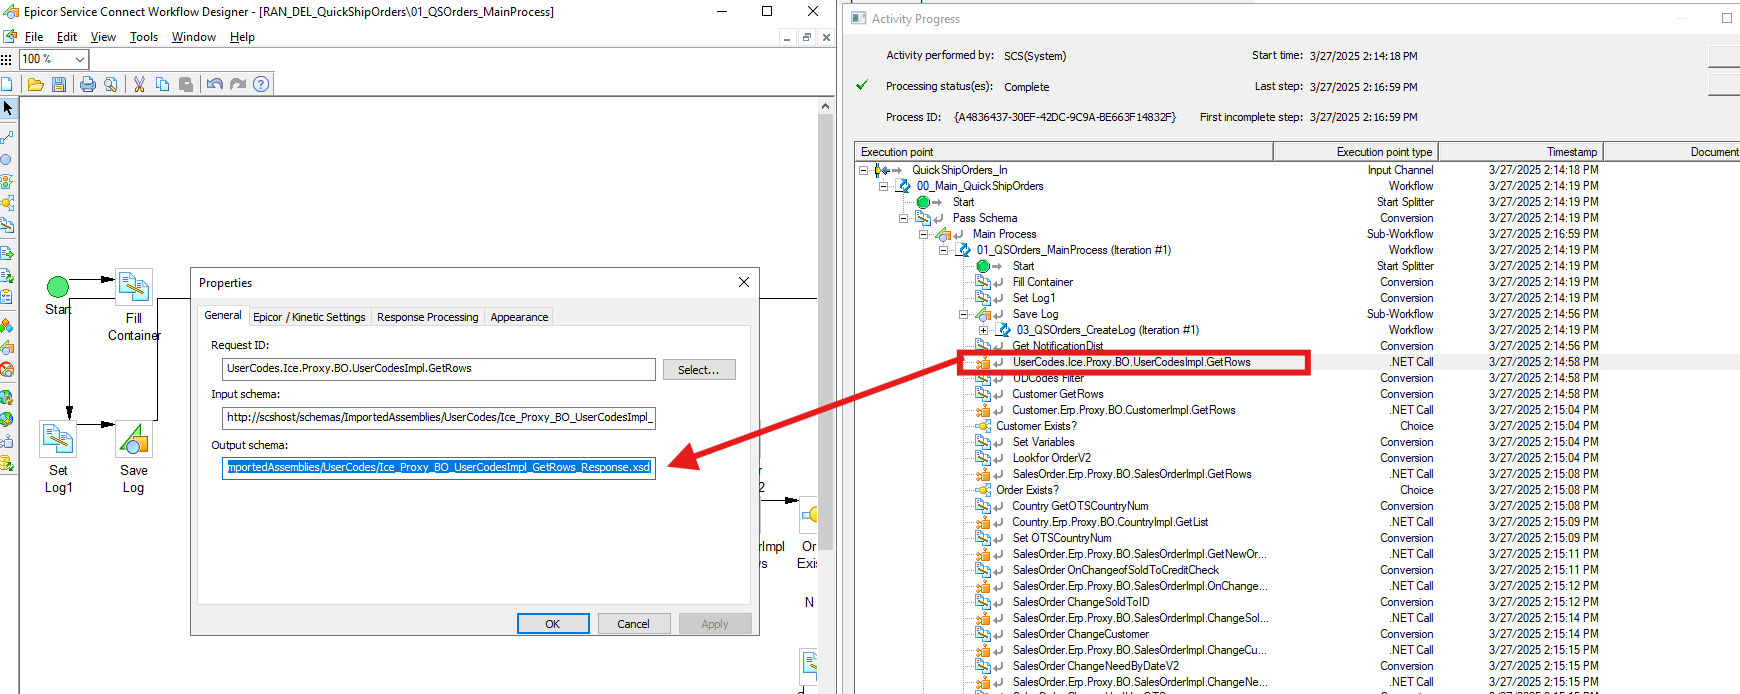The height and width of the screenshot is (694, 1740).
Task: Cut the selection with the scissors icon
Action: (139, 84)
